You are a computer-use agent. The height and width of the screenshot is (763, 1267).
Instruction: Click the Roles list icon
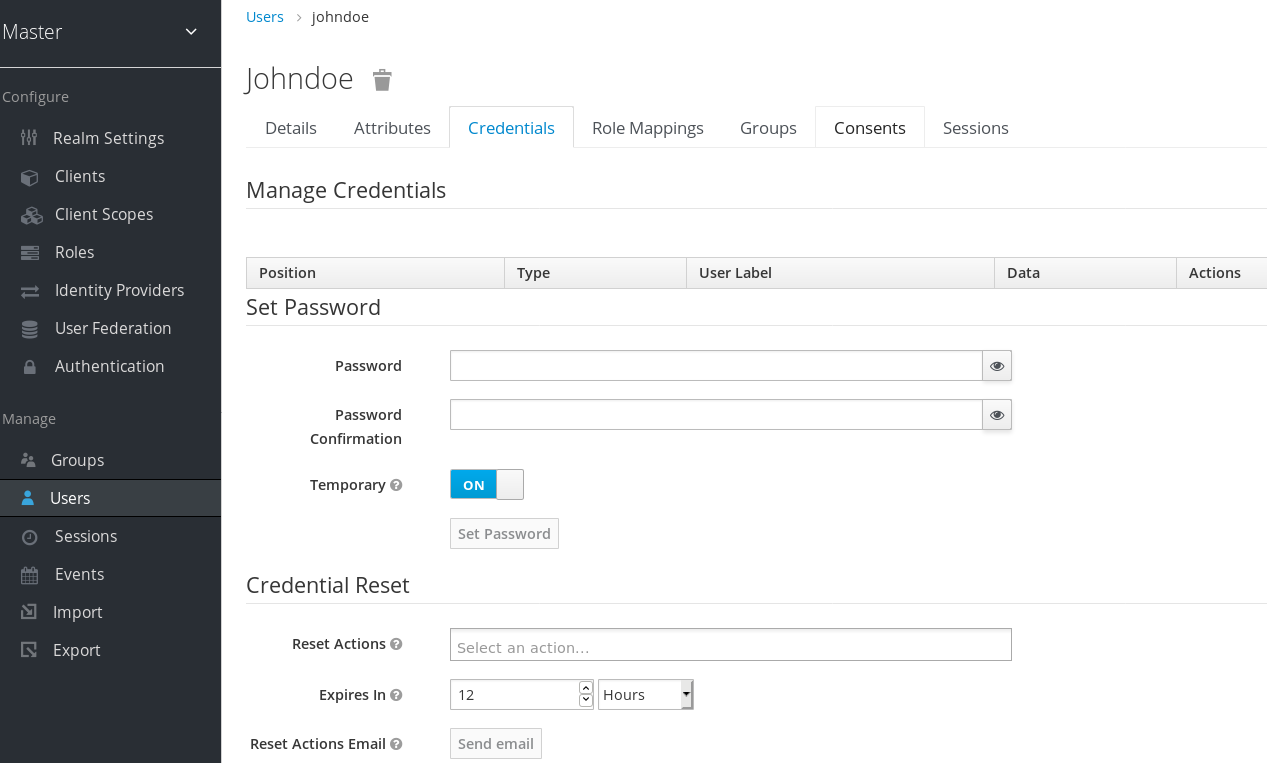(30, 252)
